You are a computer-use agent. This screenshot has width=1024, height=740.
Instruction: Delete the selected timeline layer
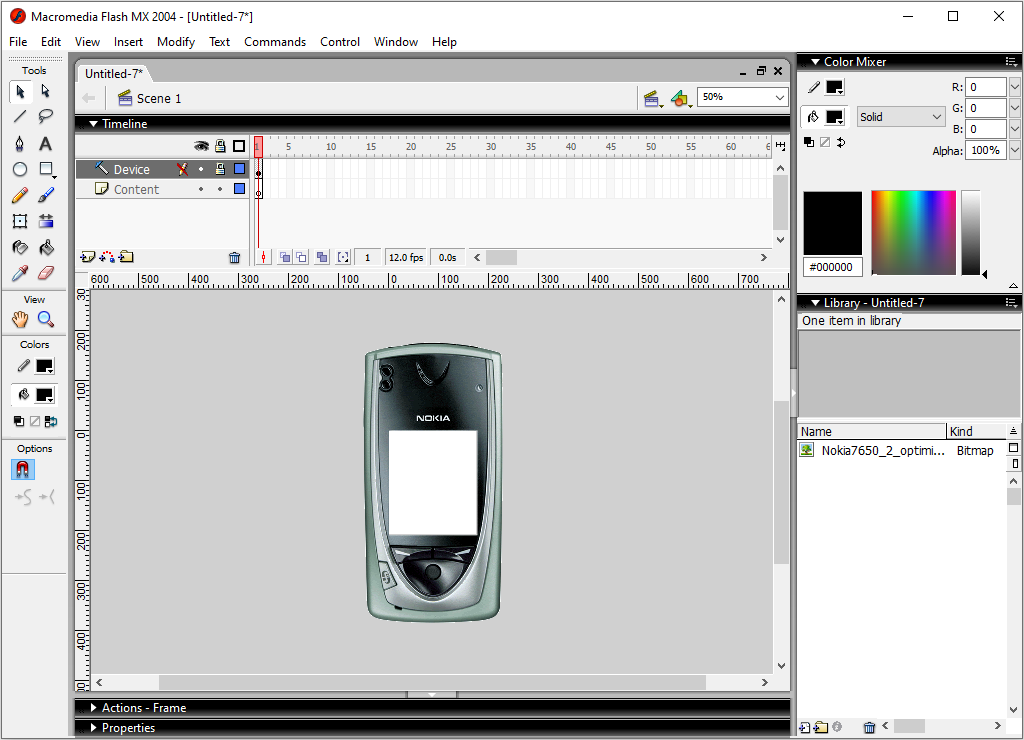(x=234, y=258)
